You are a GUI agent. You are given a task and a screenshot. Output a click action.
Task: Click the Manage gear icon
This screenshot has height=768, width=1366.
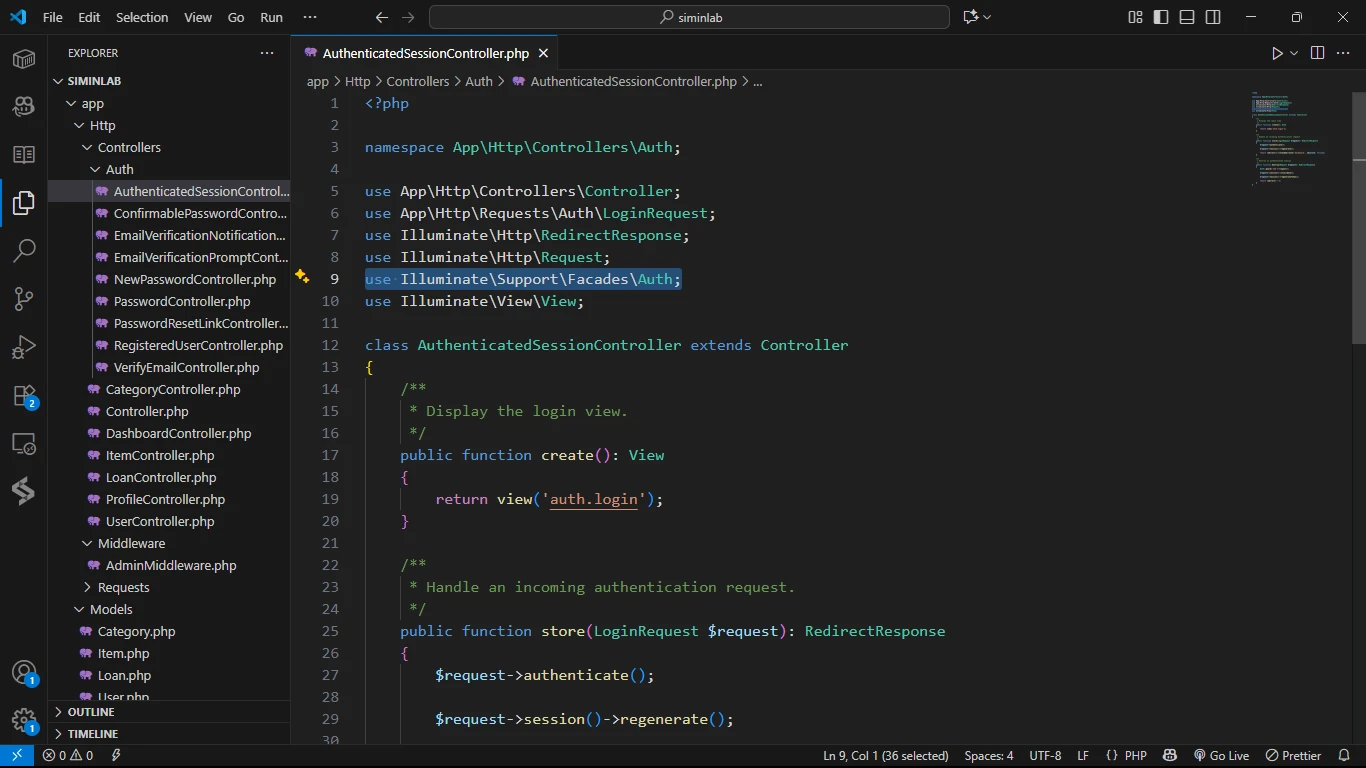click(x=24, y=720)
